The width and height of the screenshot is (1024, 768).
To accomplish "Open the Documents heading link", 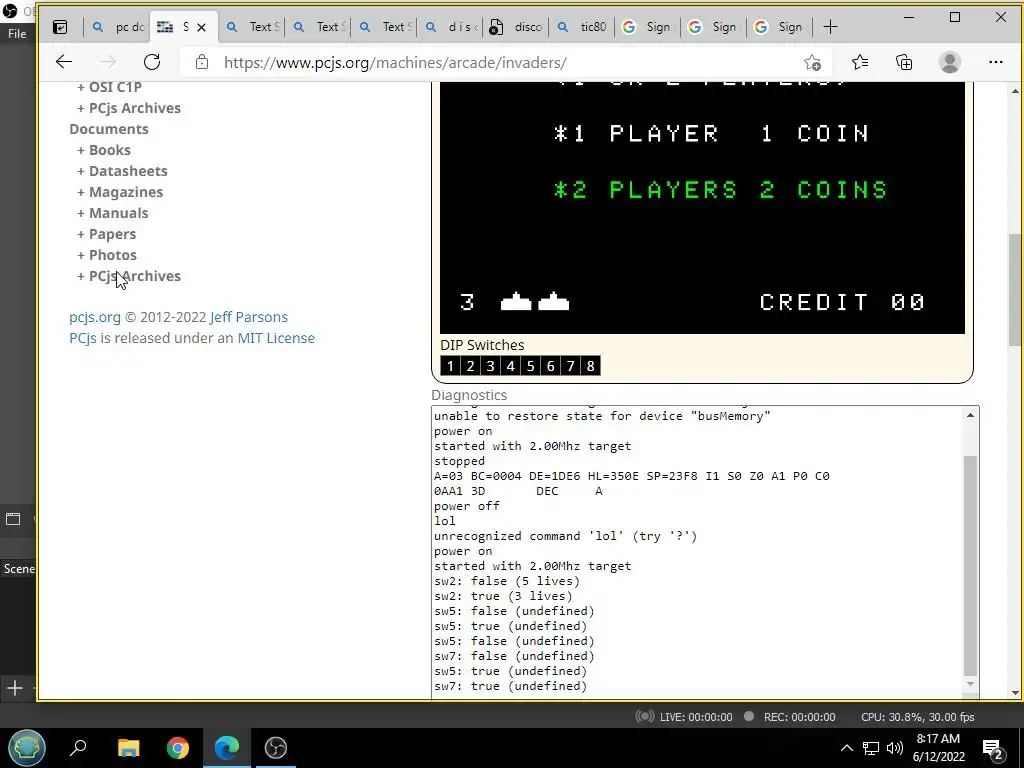I will (109, 129).
